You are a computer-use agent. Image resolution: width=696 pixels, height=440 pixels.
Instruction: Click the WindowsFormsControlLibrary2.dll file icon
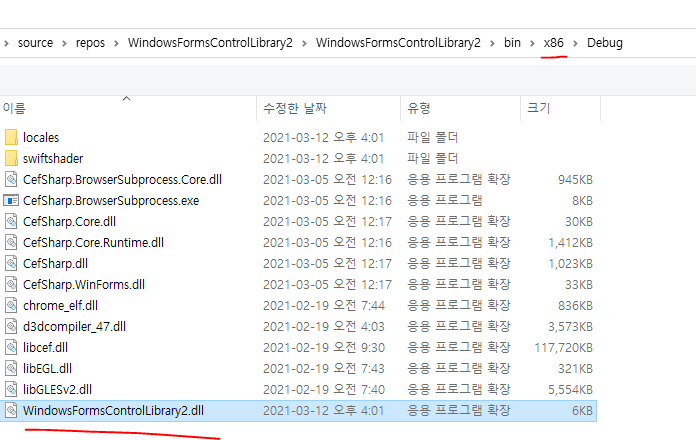pyautogui.click(x=11, y=410)
